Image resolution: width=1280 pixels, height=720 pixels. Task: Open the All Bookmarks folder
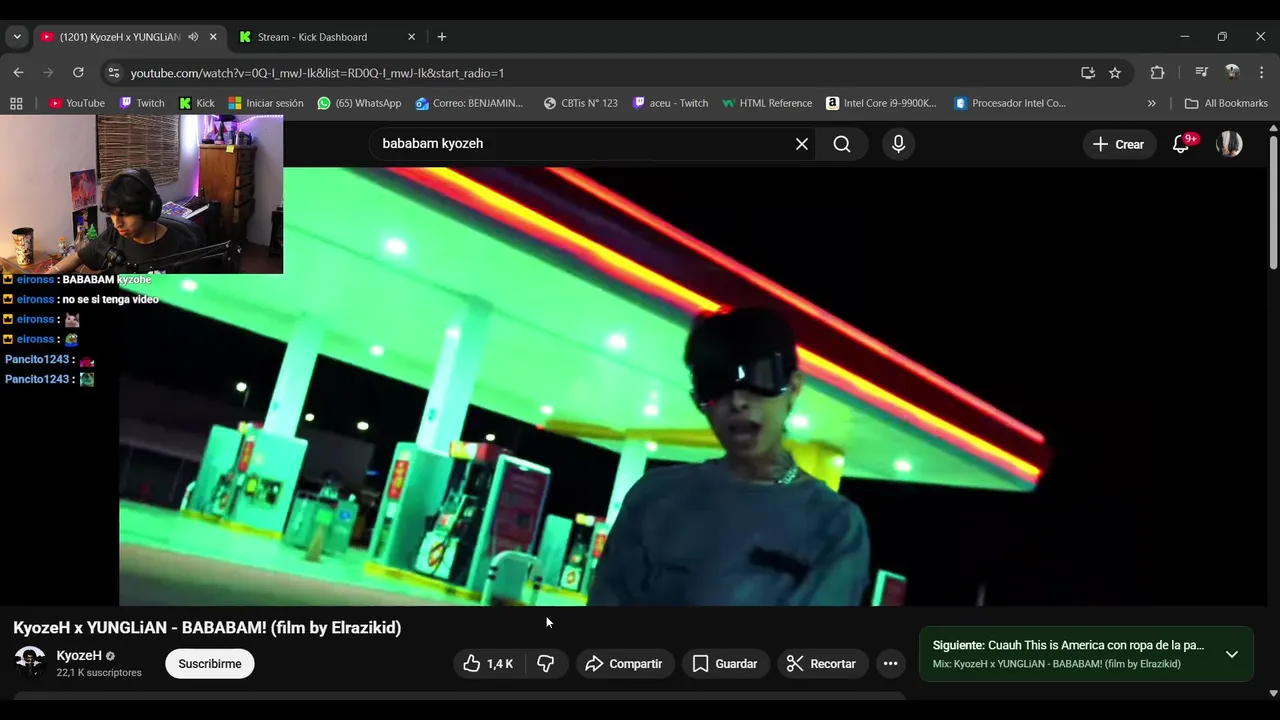tap(1226, 103)
